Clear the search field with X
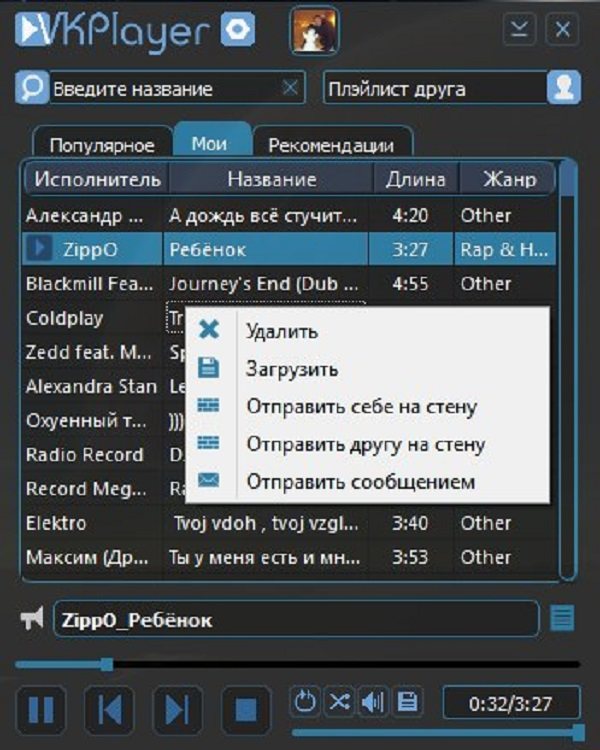 (289, 88)
